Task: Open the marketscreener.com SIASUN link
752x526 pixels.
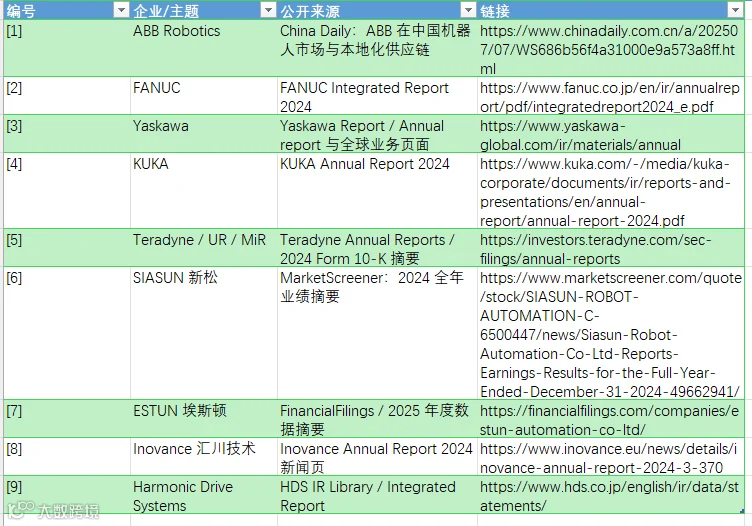Action: (611, 333)
